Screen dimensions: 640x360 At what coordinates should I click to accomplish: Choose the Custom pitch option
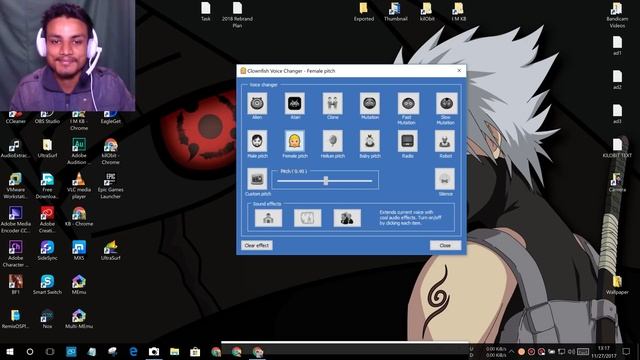257,179
